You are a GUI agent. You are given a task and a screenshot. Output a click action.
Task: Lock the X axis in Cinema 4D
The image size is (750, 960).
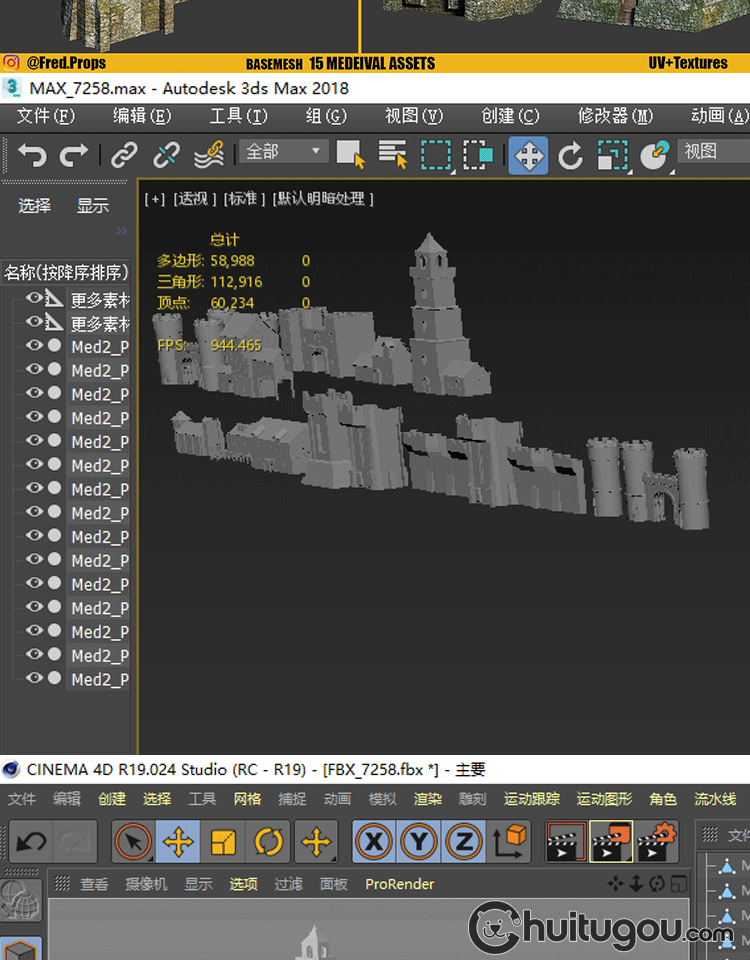click(x=373, y=842)
